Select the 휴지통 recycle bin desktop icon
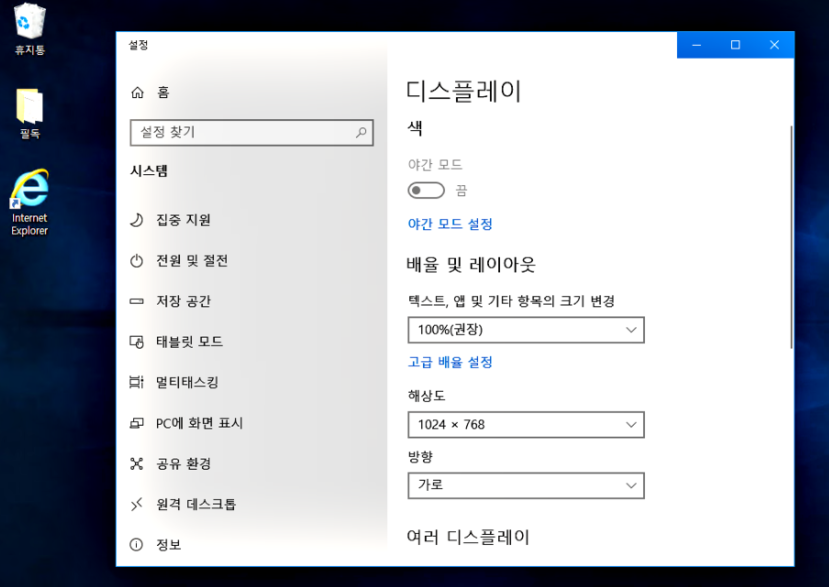This screenshot has width=829, height=587. (x=30, y=30)
